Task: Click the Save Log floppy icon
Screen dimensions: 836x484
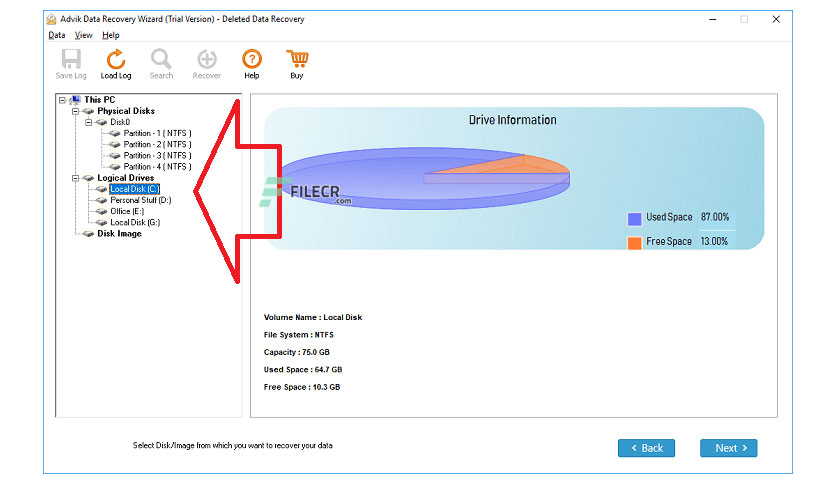Action: (71, 59)
